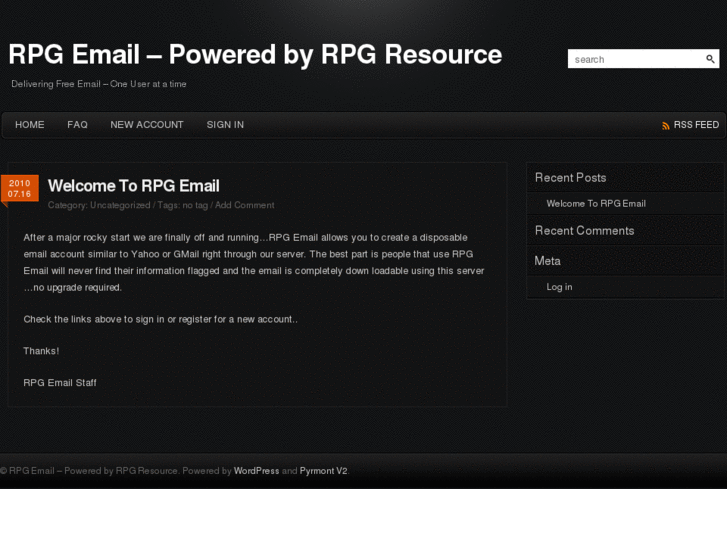Click the tagline Delivering Free Email text
The width and height of the screenshot is (727, 545).
coord(99,84)
